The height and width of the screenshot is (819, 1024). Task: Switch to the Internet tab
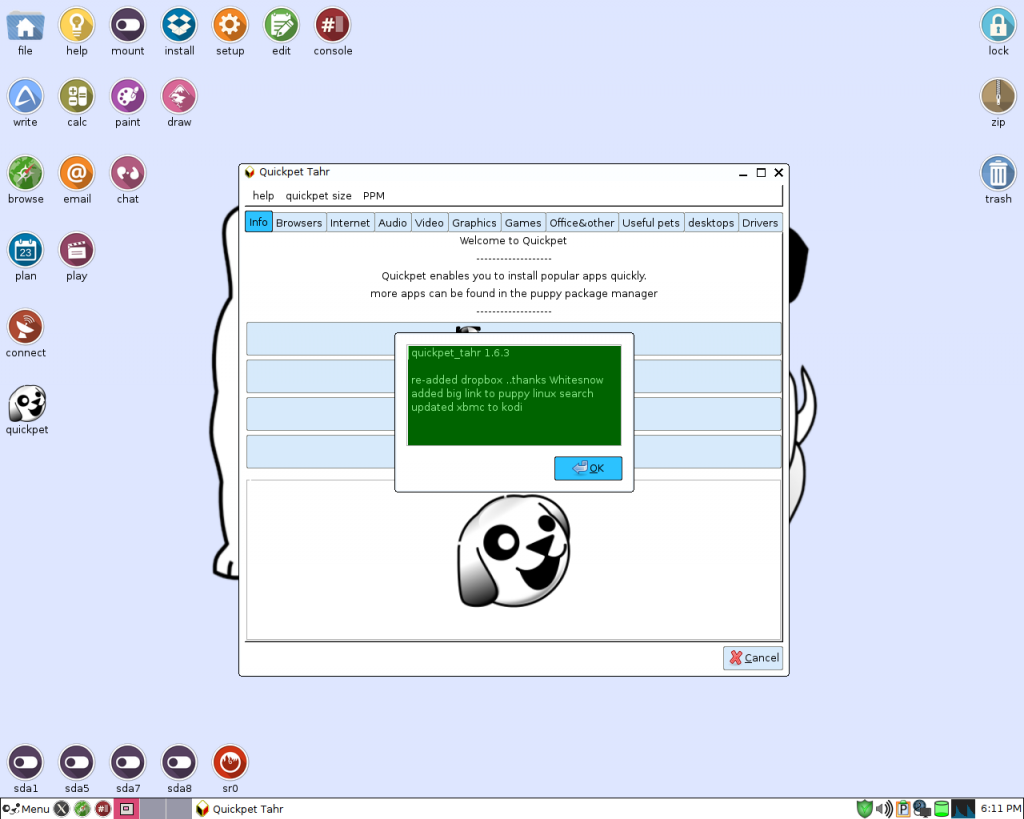coord(349,223)
